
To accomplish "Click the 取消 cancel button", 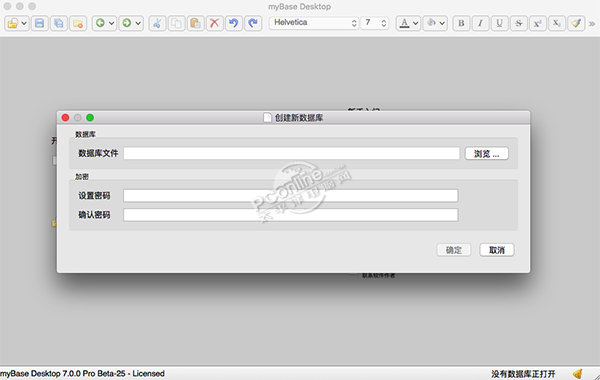I will tap(497, 250).
